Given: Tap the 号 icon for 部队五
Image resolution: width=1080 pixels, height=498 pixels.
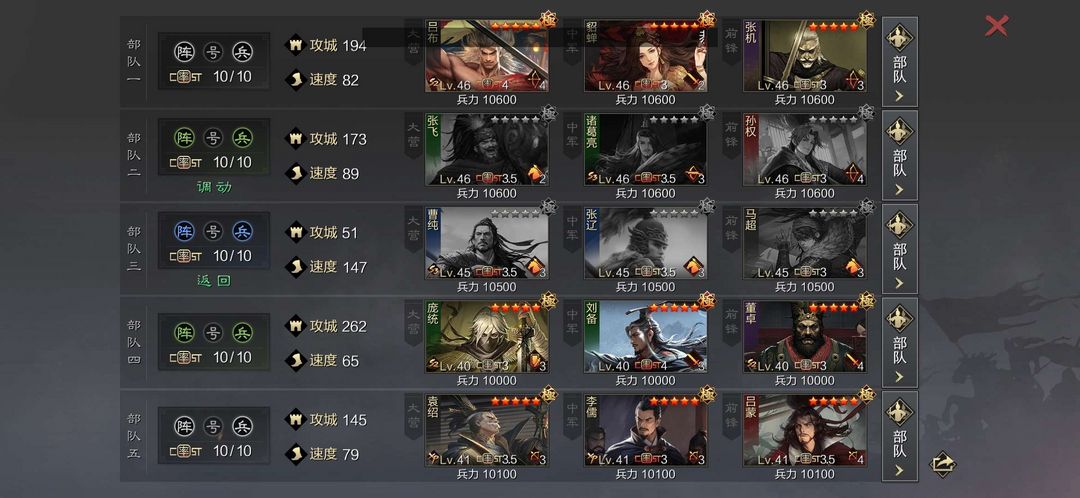Looking at the screenshot, I should pyautogui.click(x=213, y=426).
